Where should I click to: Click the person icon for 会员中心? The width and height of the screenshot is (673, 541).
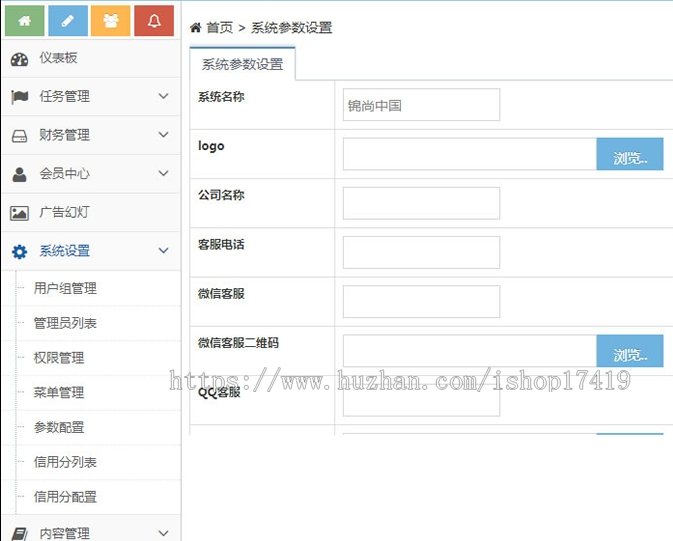click(19, 174)
